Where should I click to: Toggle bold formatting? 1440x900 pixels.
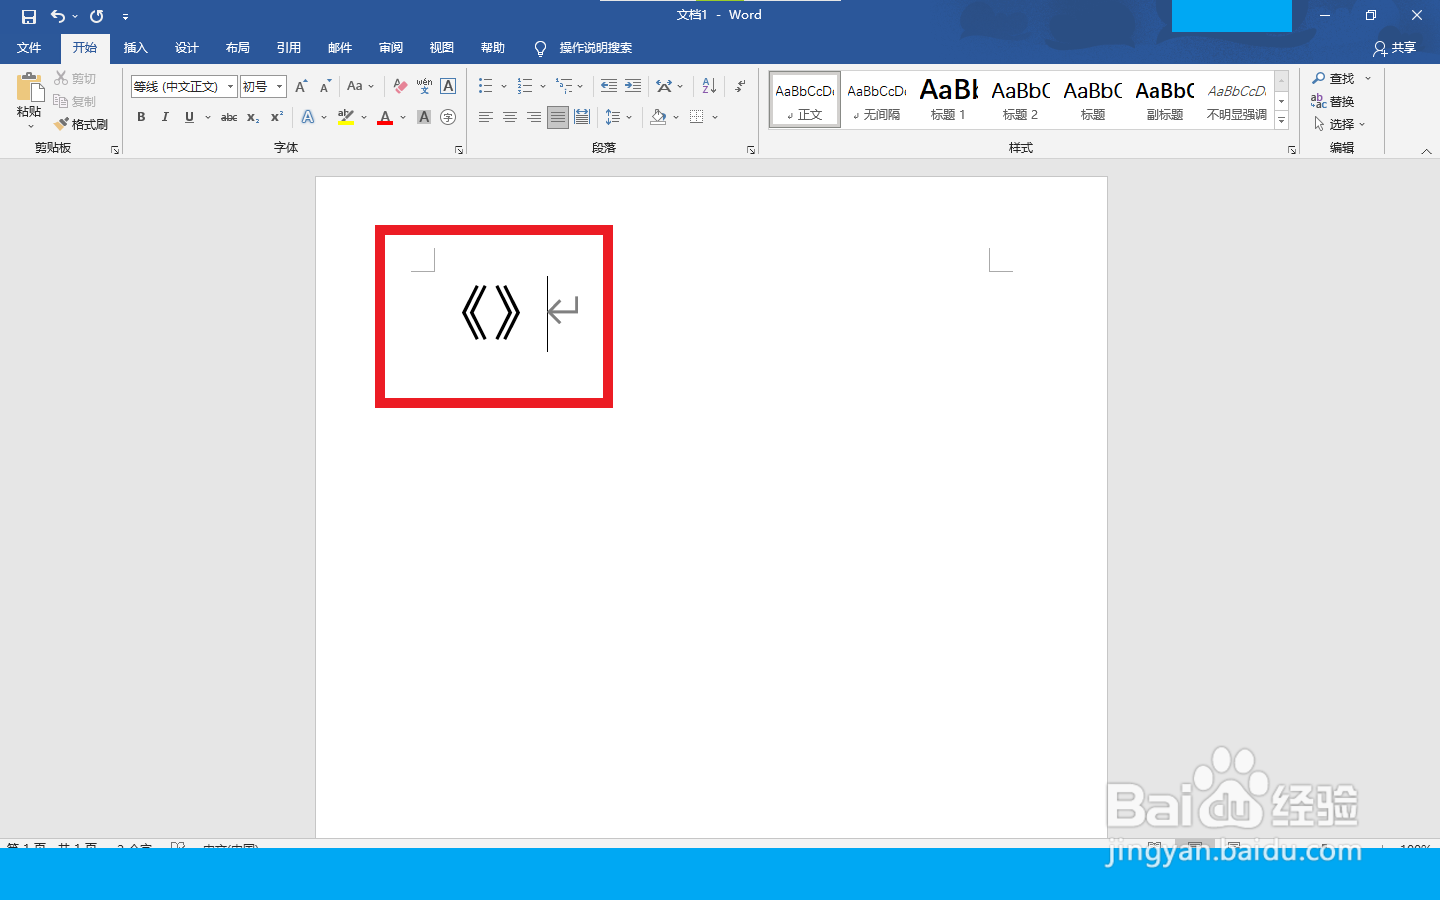[141, 117]
